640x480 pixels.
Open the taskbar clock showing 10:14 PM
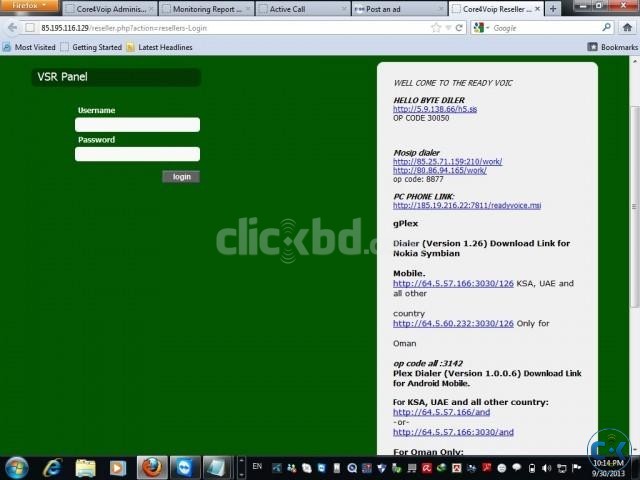click(608, 468)
